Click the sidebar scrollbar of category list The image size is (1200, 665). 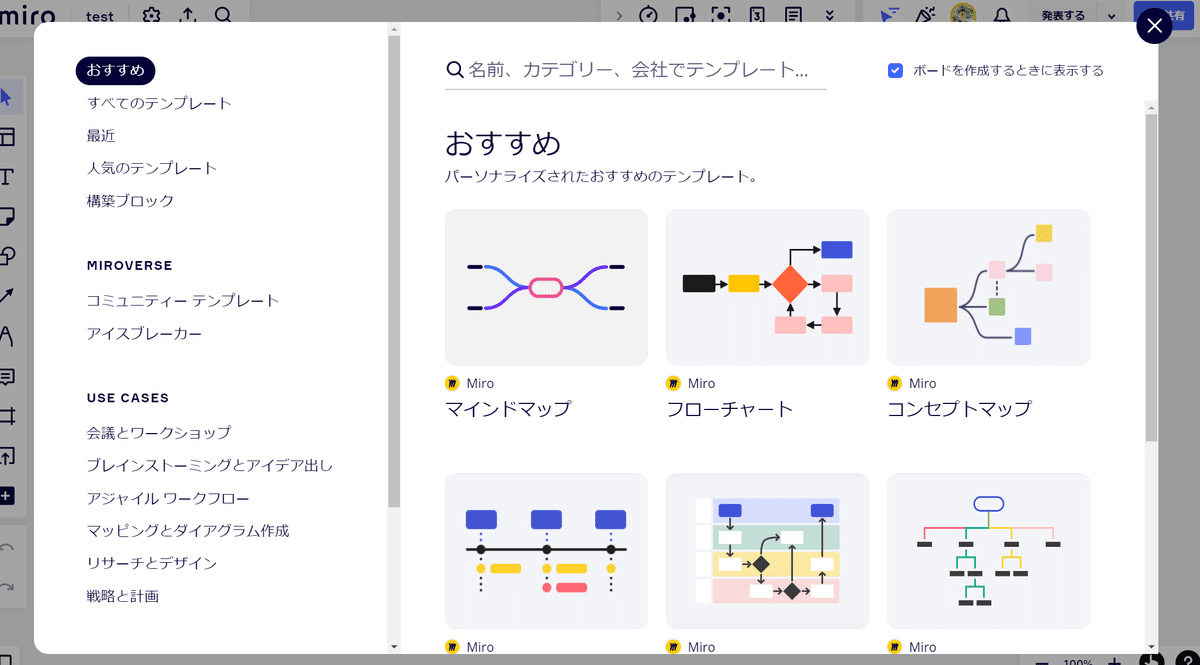click(393, 270)
